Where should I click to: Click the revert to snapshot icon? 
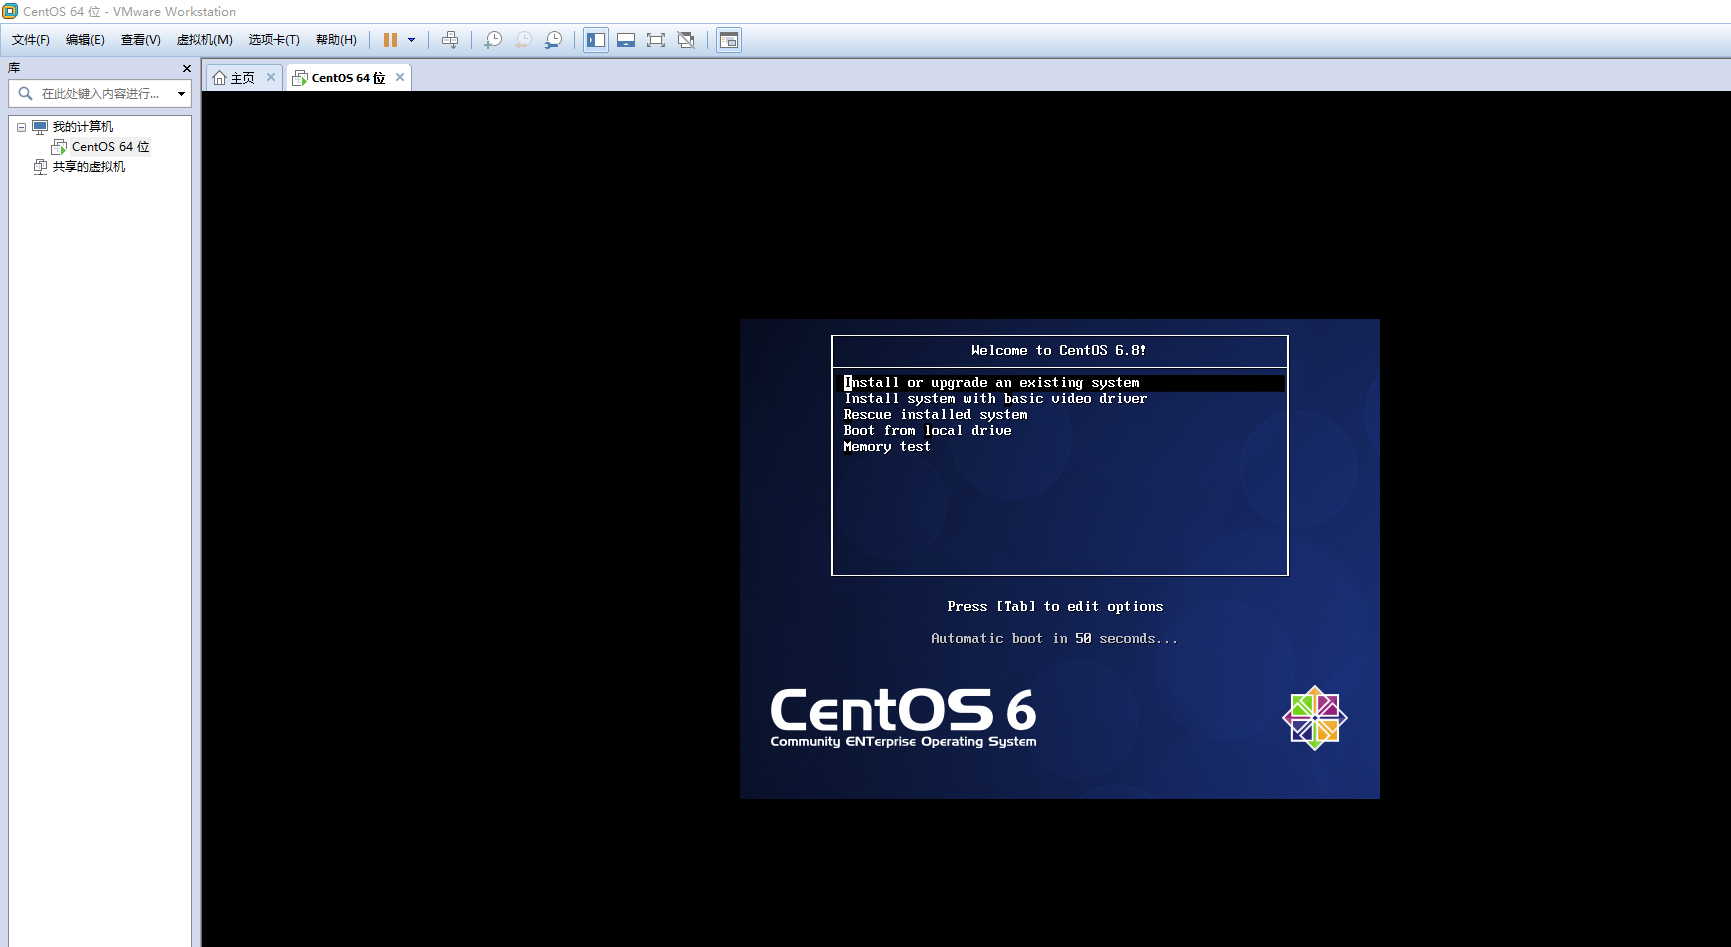point(523,40)
